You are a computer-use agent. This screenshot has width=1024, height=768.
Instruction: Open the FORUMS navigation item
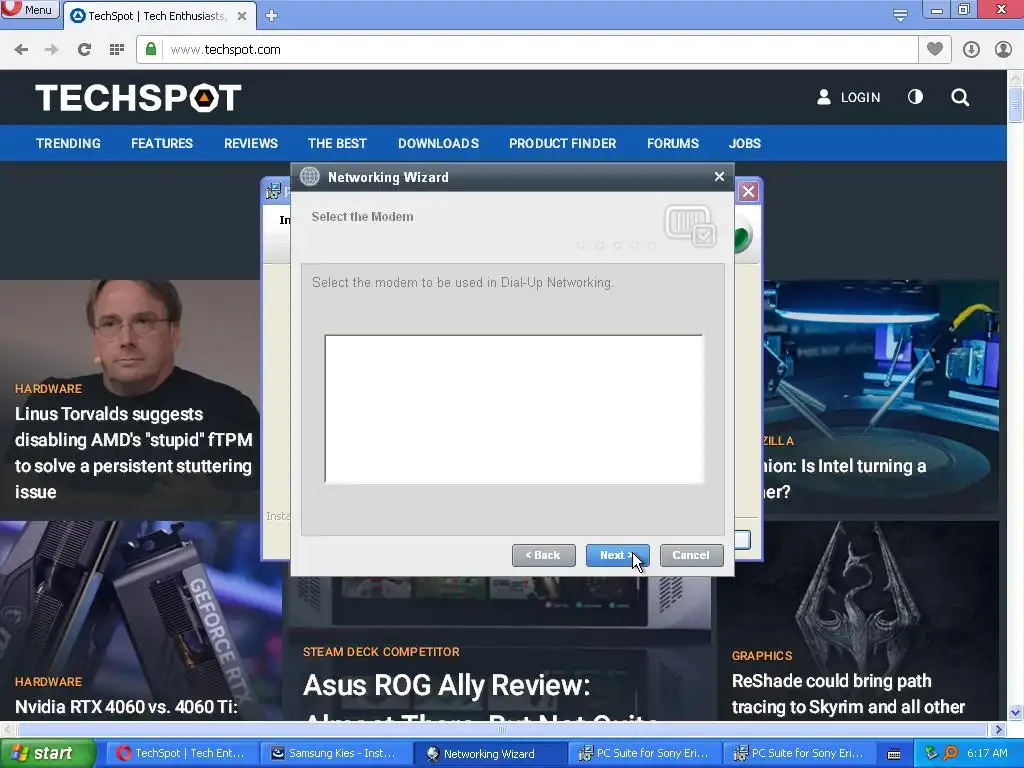[673, 144]
